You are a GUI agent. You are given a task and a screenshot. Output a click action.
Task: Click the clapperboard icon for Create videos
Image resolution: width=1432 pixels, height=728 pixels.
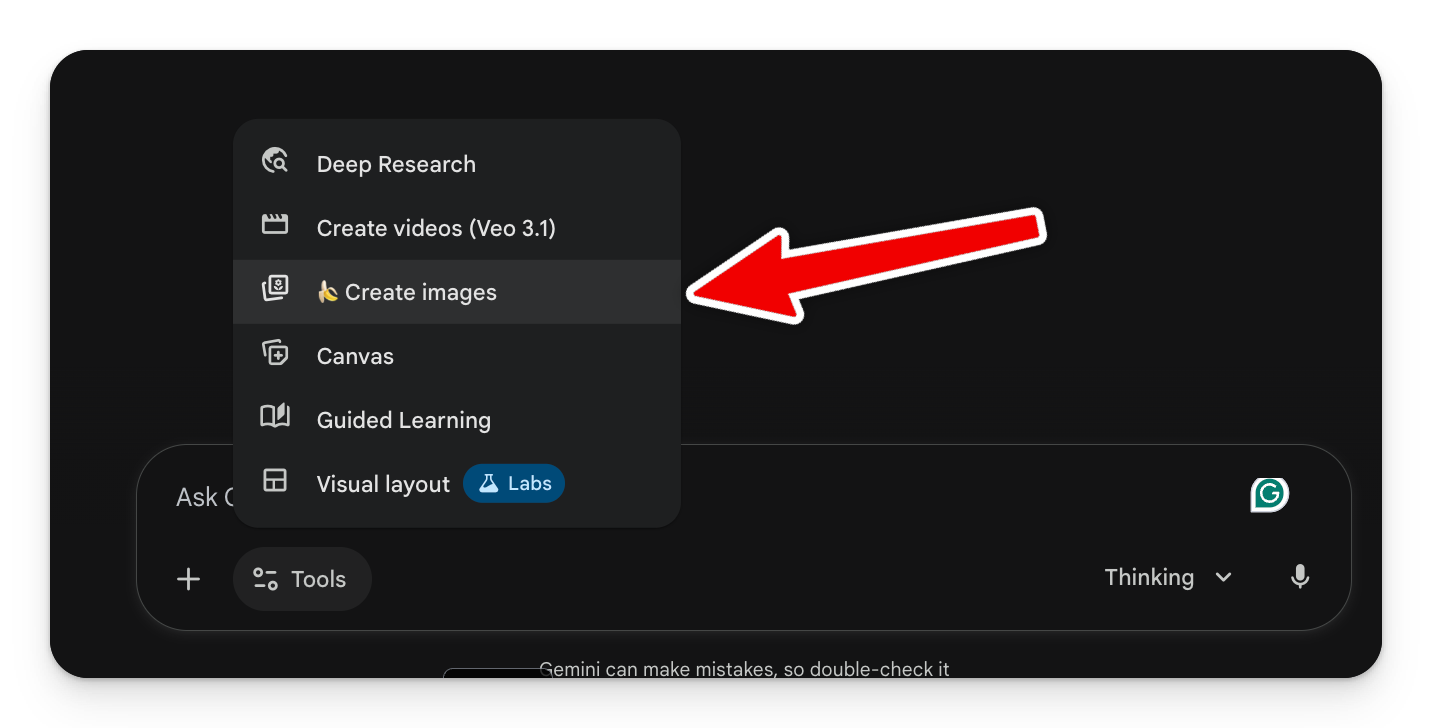click(275, 225)
